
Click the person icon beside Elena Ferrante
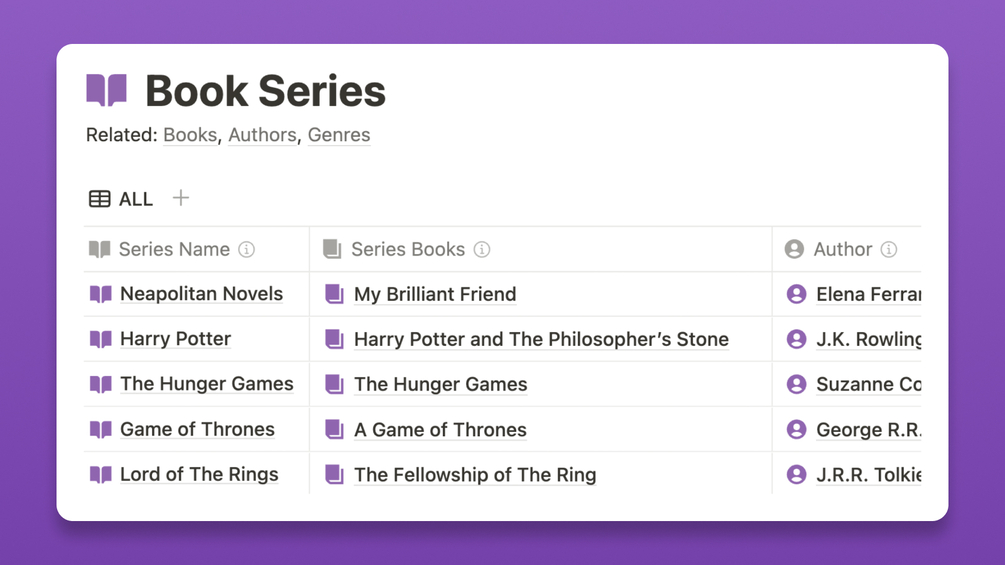click(796, 294)
